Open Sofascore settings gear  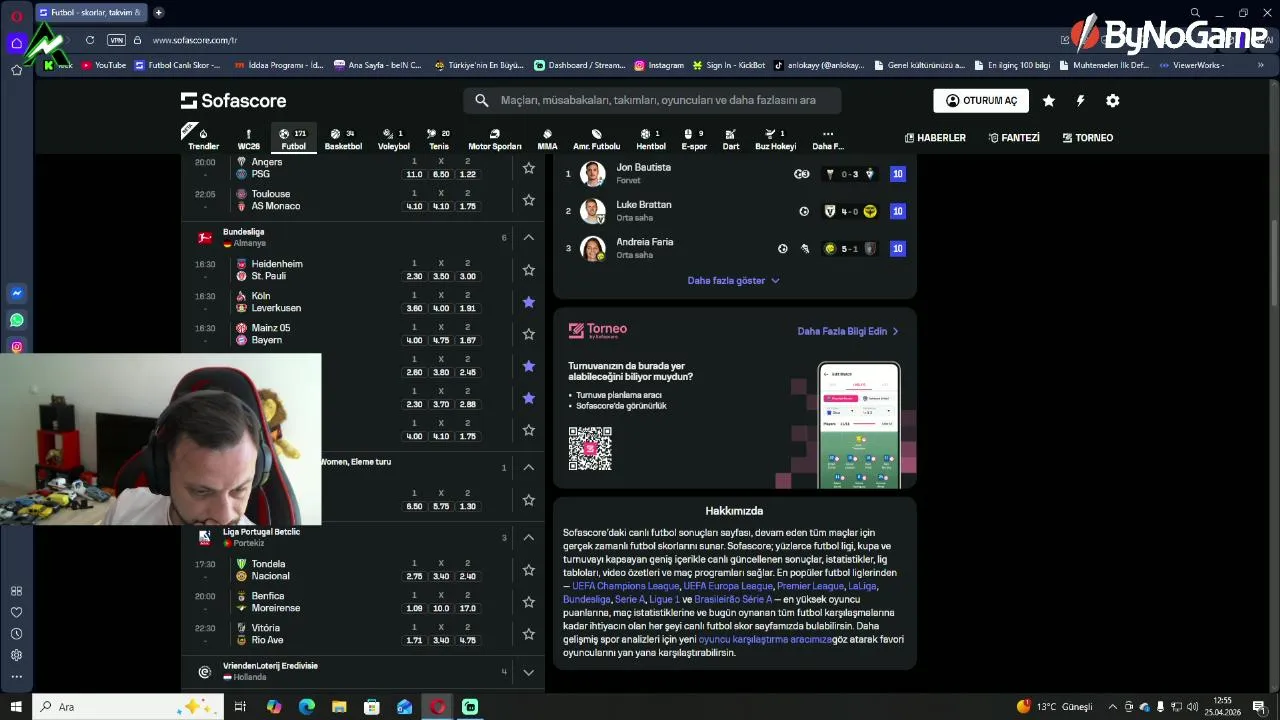pos(1112,101)
